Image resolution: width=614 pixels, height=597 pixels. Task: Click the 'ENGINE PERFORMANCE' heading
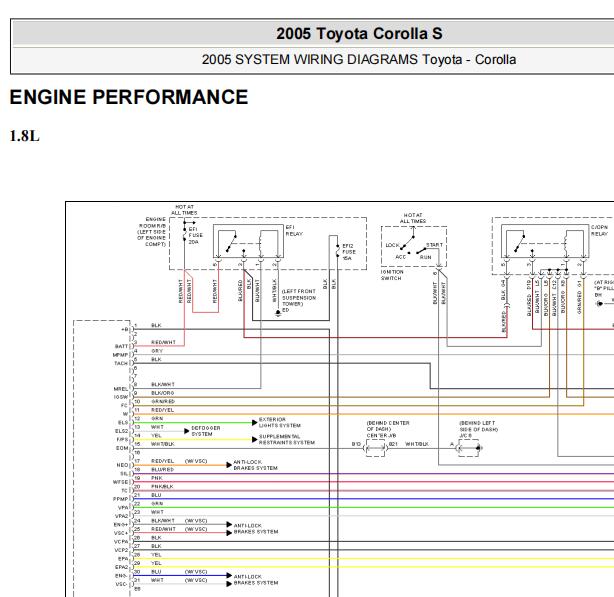129,97
